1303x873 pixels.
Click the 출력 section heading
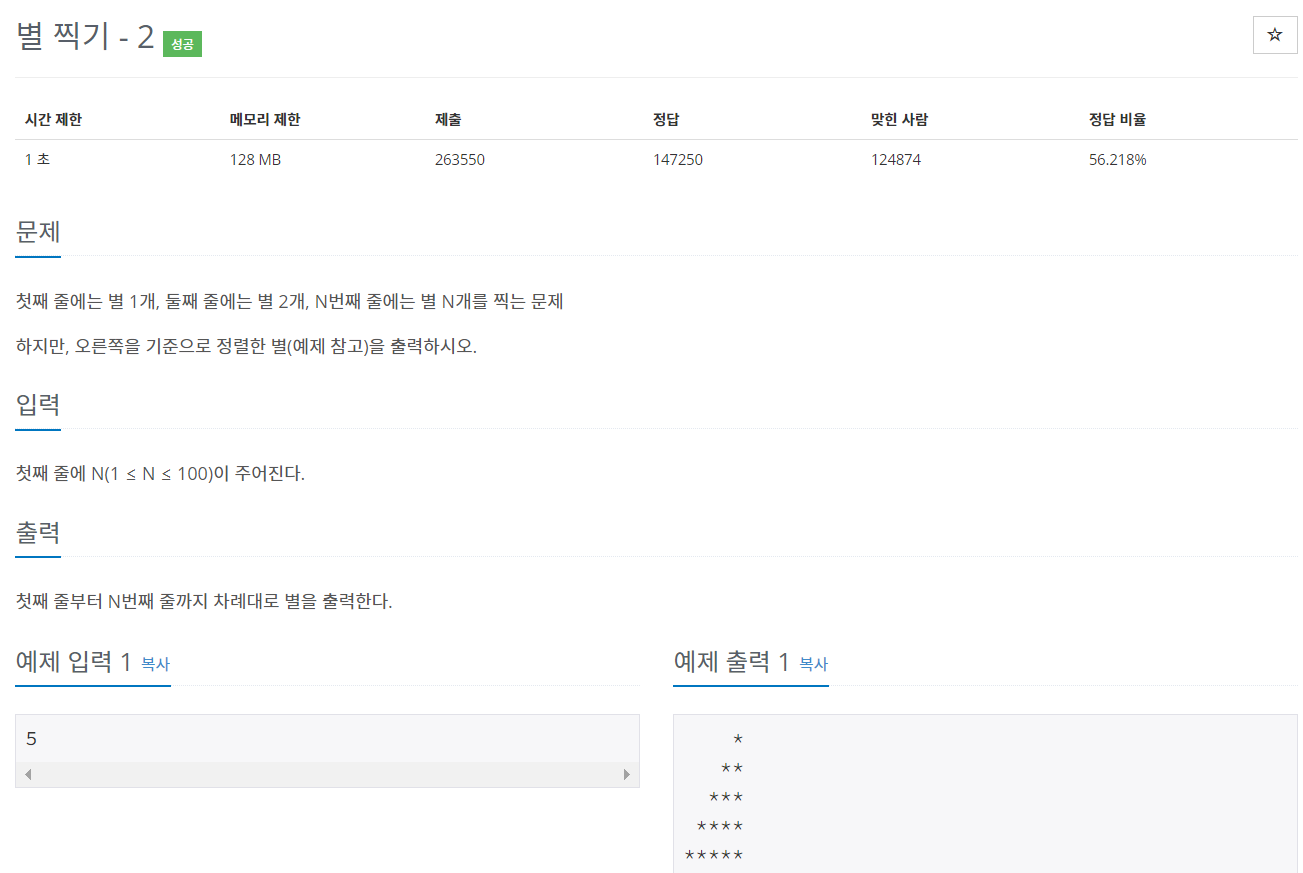click(x=38, y=532)
